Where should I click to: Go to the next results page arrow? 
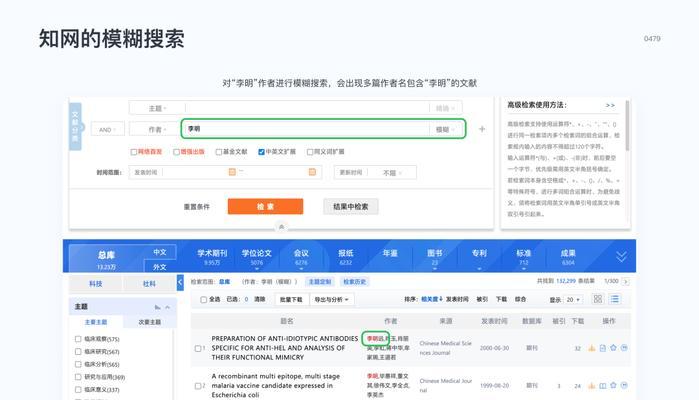625,281
